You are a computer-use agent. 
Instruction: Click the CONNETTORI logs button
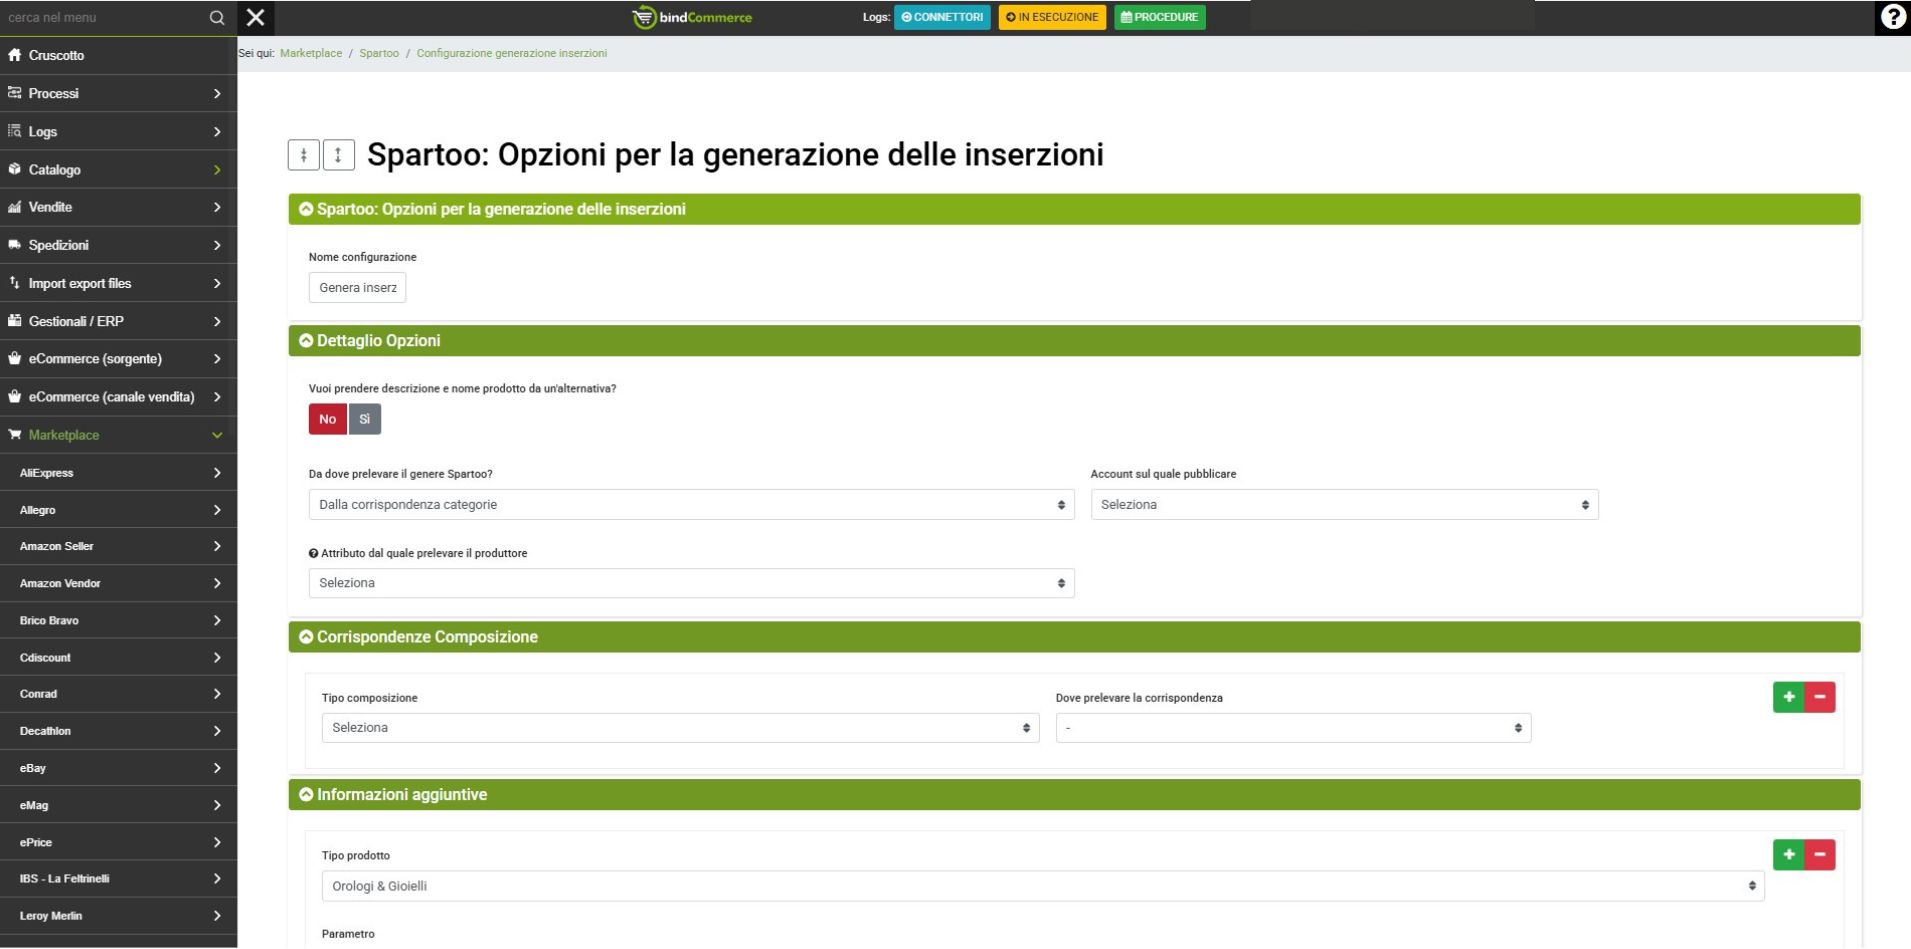pyautogui.click(x=942, y=17)
